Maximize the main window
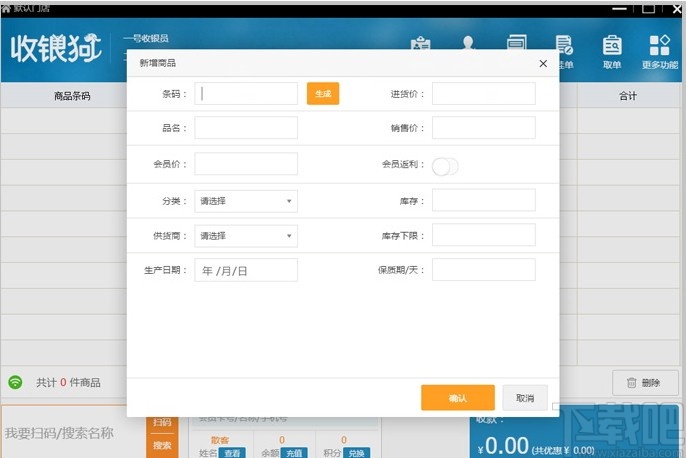687x458 pixels. [648, 8]
